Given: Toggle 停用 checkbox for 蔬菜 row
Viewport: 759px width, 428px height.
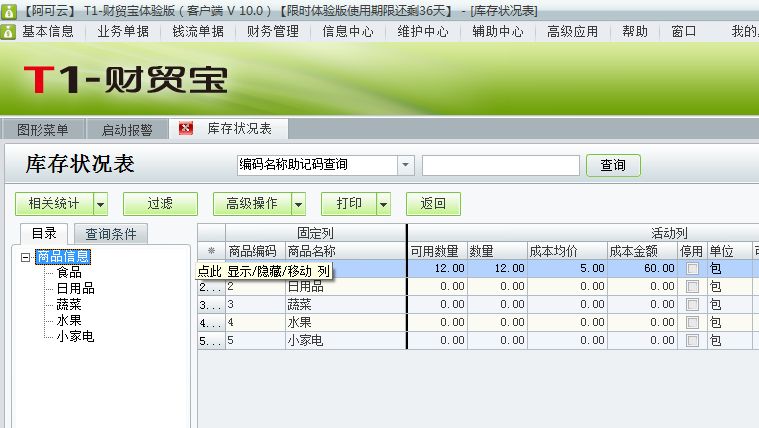Looking at the screenshot, I should click(x=692, y=305).
